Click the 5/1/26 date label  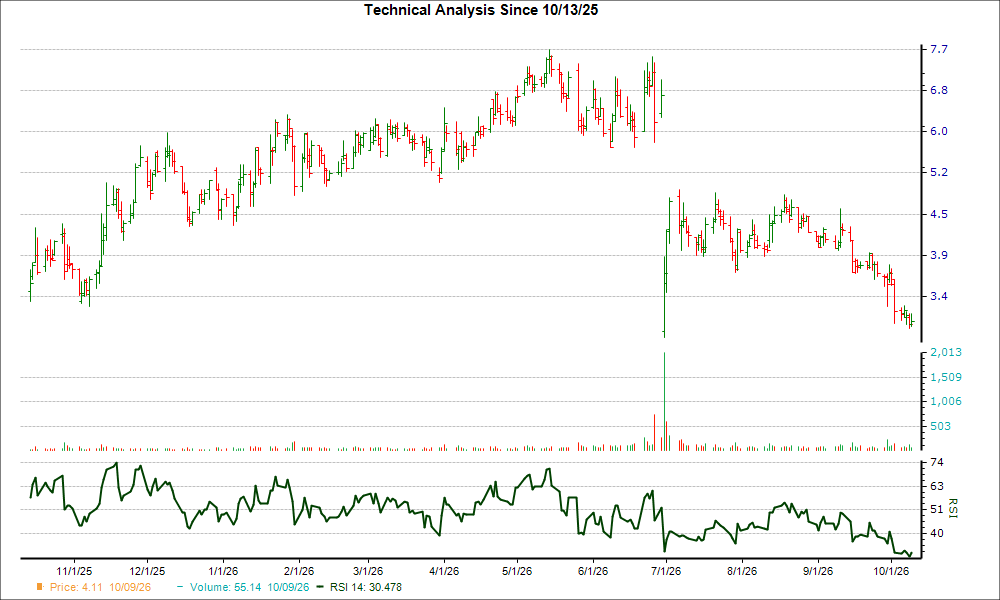click(x=517, y=571)
